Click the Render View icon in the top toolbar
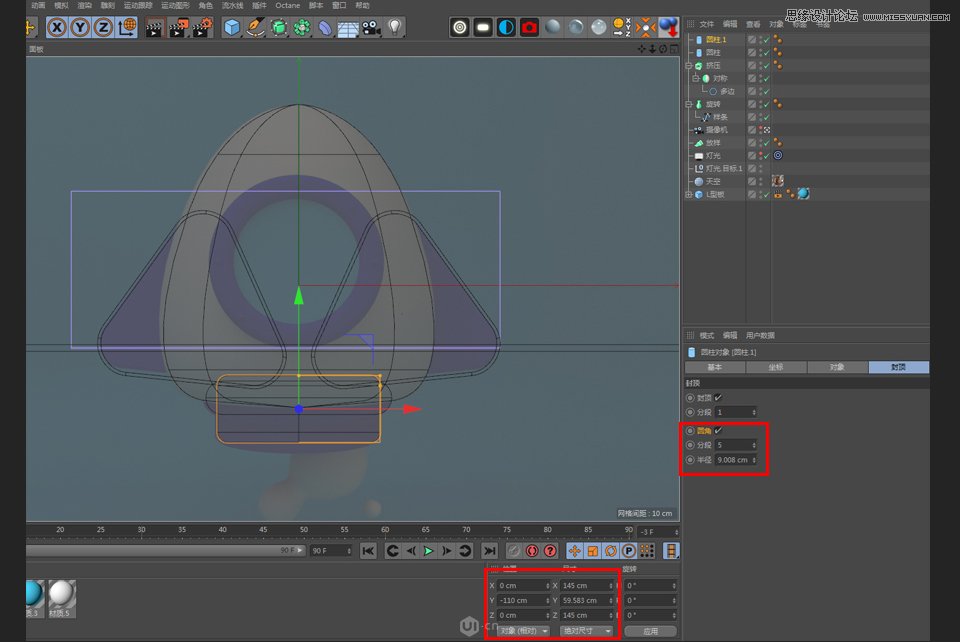This screenshot has width=960, height=642. point(154,27)
